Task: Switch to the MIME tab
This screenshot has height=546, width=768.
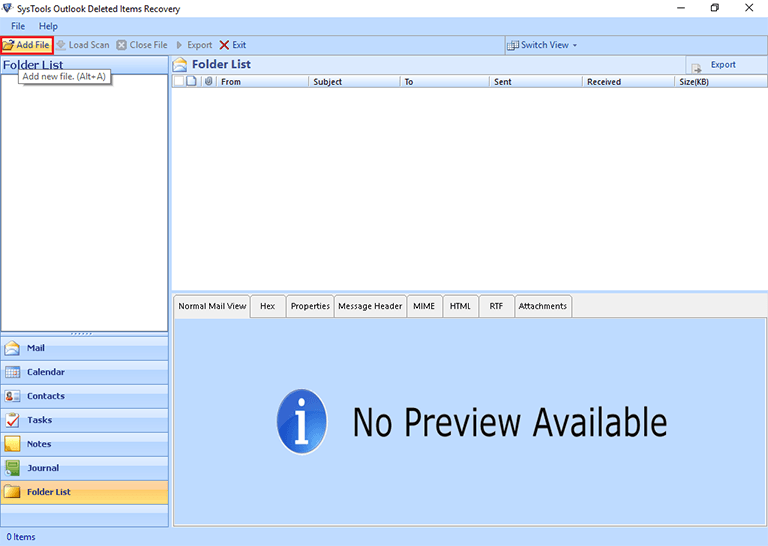Action: tap(424, 307)
